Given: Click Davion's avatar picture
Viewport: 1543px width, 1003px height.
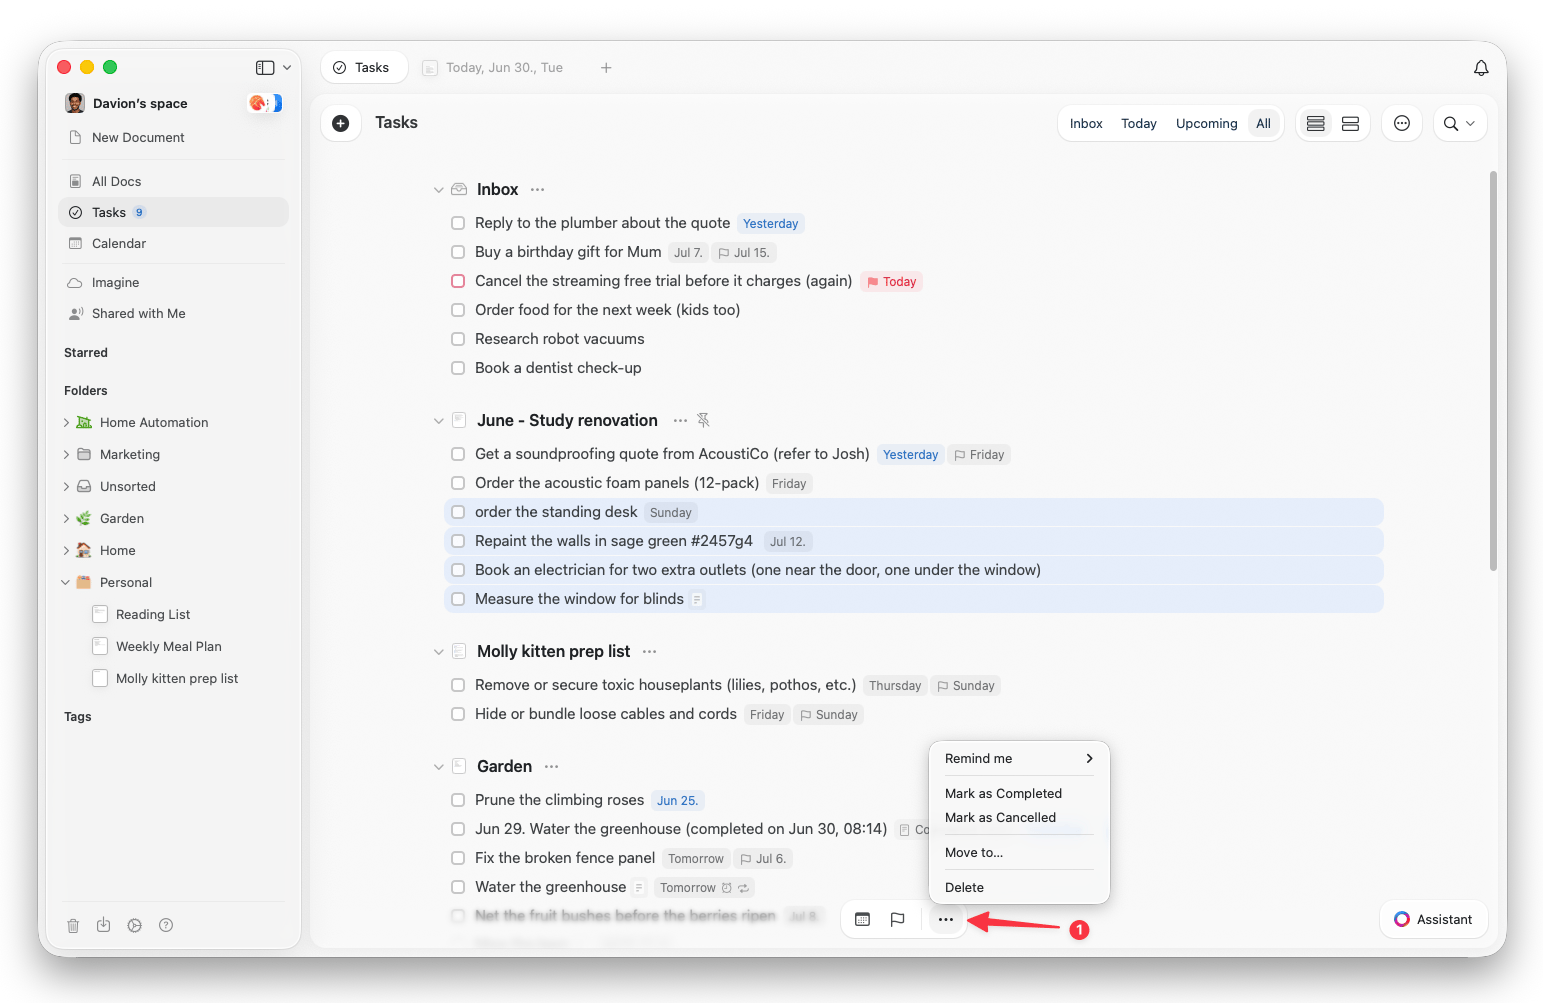Looking at the screenshot, I should coord(75,103).
